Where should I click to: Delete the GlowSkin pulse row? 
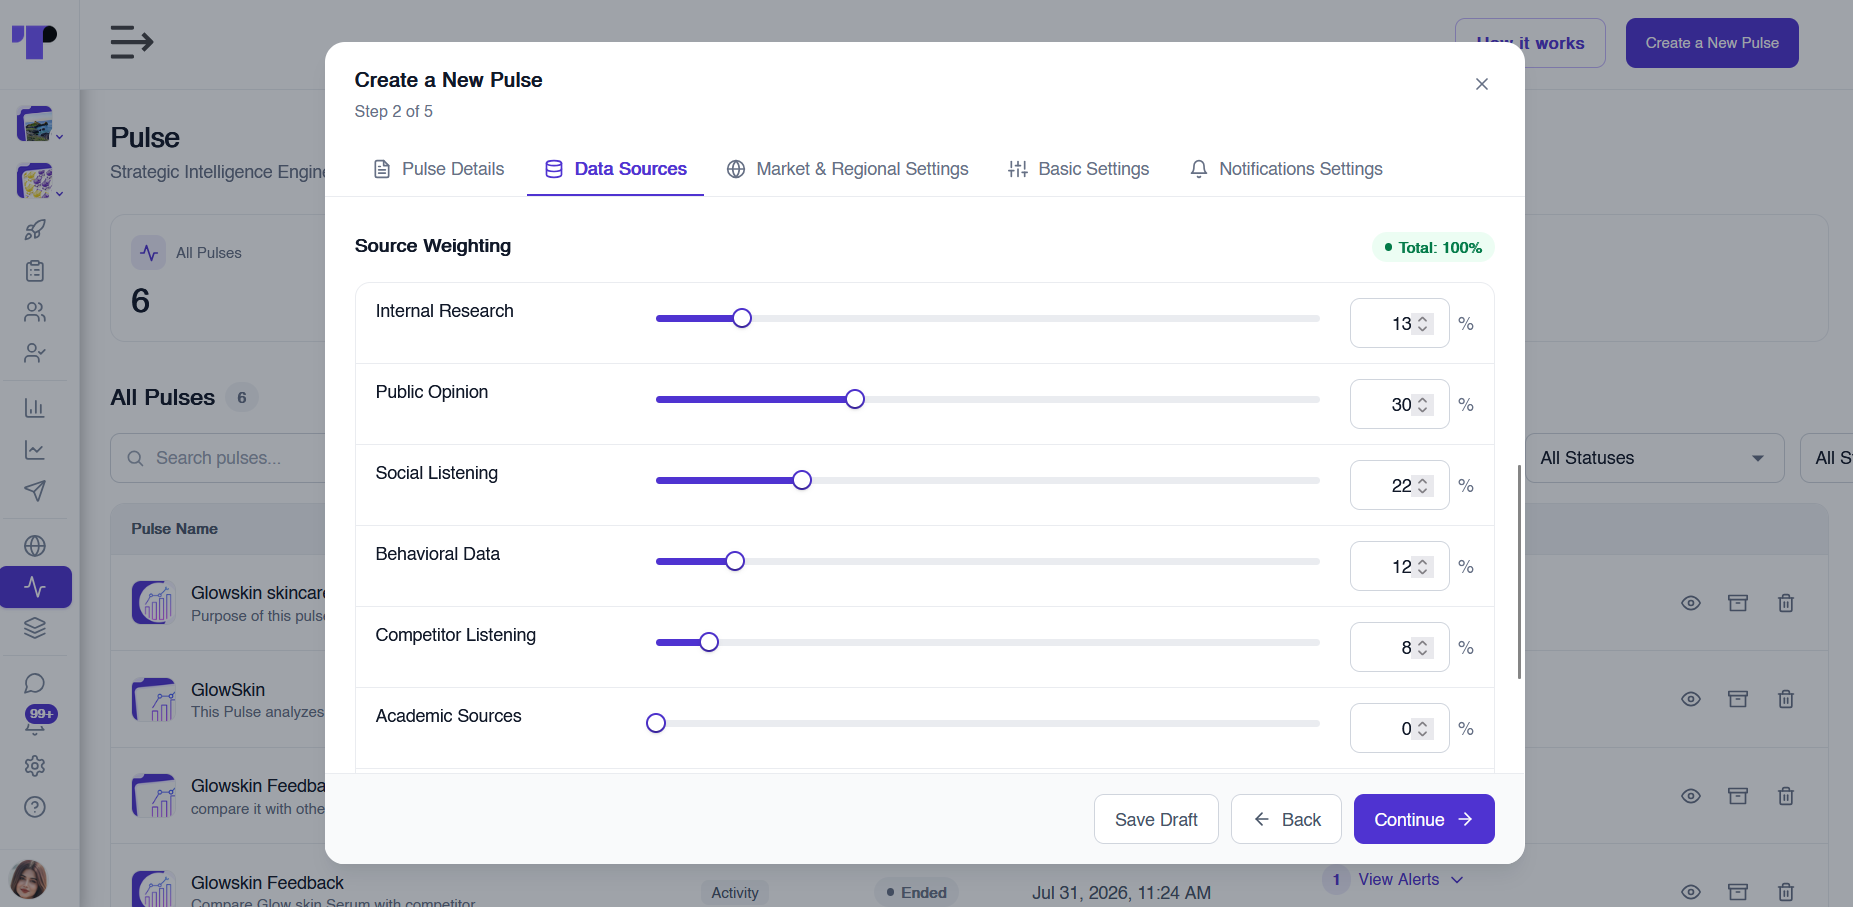[x=1786, y=699]
